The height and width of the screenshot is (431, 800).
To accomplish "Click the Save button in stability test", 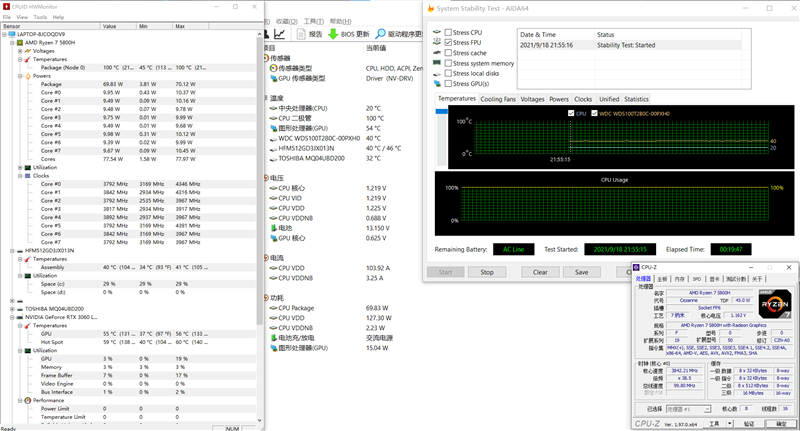I will point(582,272).
